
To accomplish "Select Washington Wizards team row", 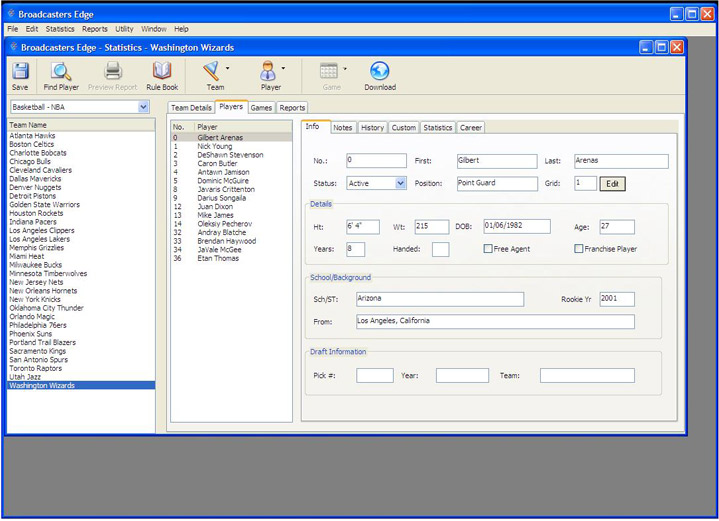I will click(x=81, y=385).
